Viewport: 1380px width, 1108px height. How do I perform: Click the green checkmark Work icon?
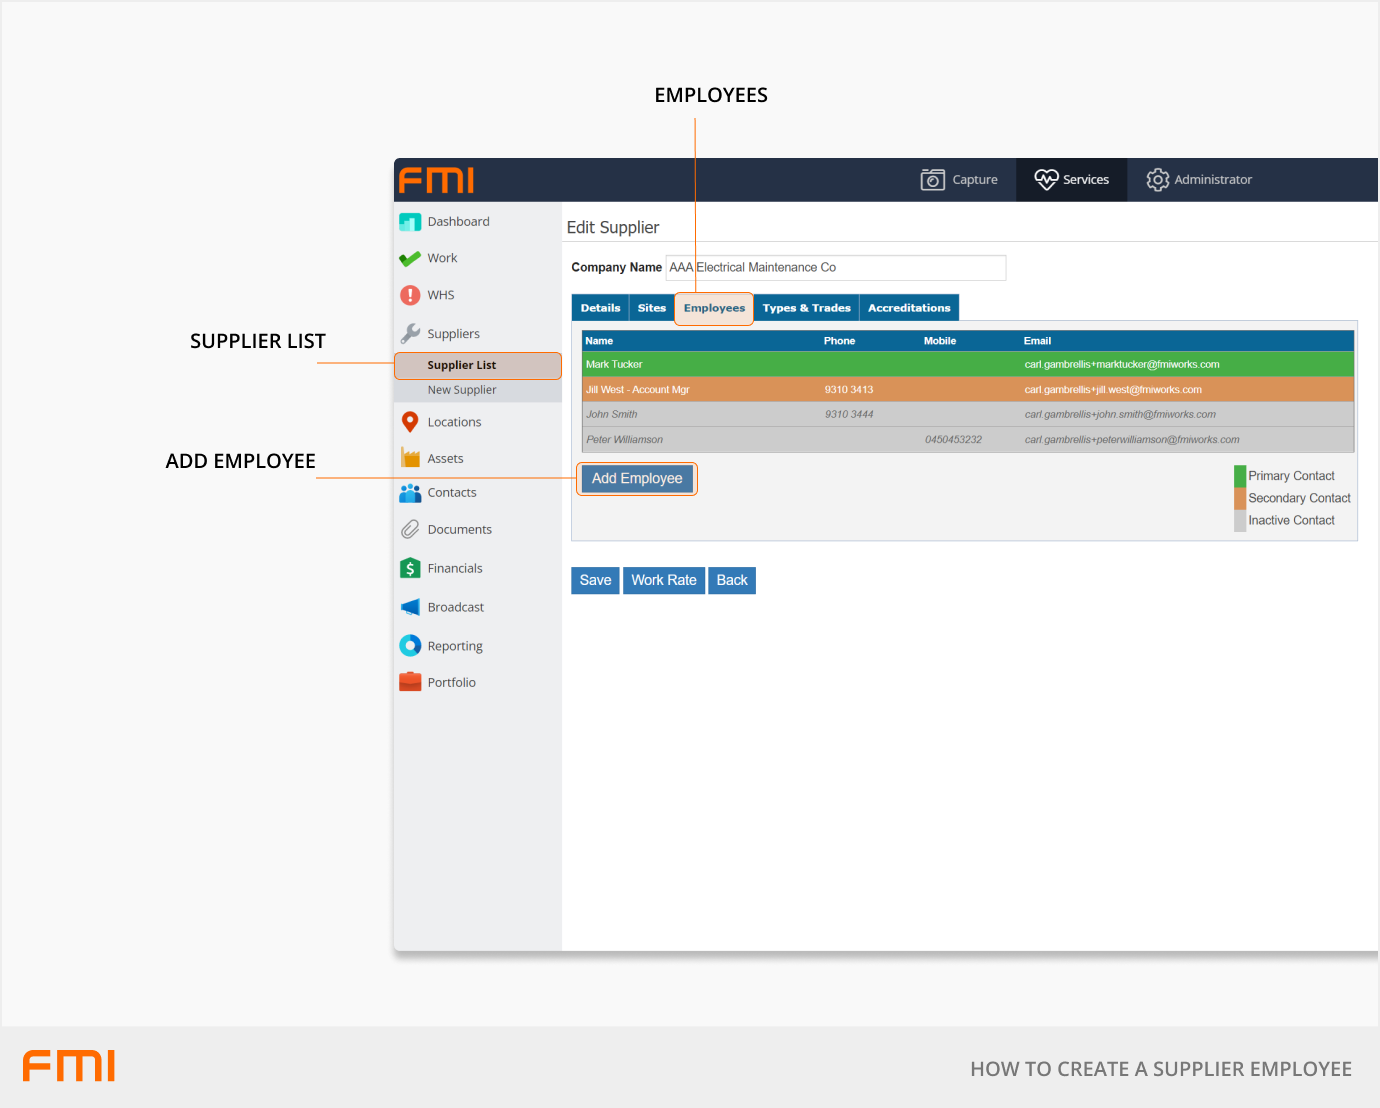[410, 259]
